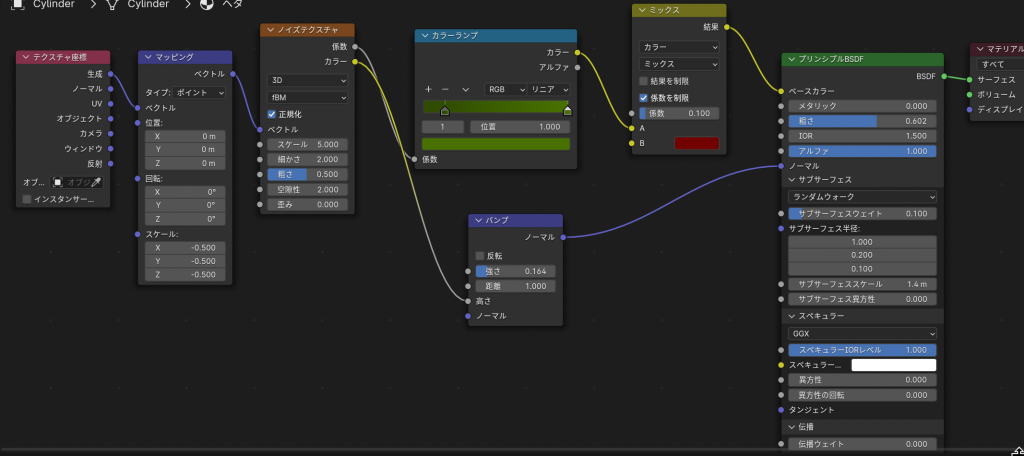
Task: Remove a color stop with the minus icon
Action: pos(446,89)
